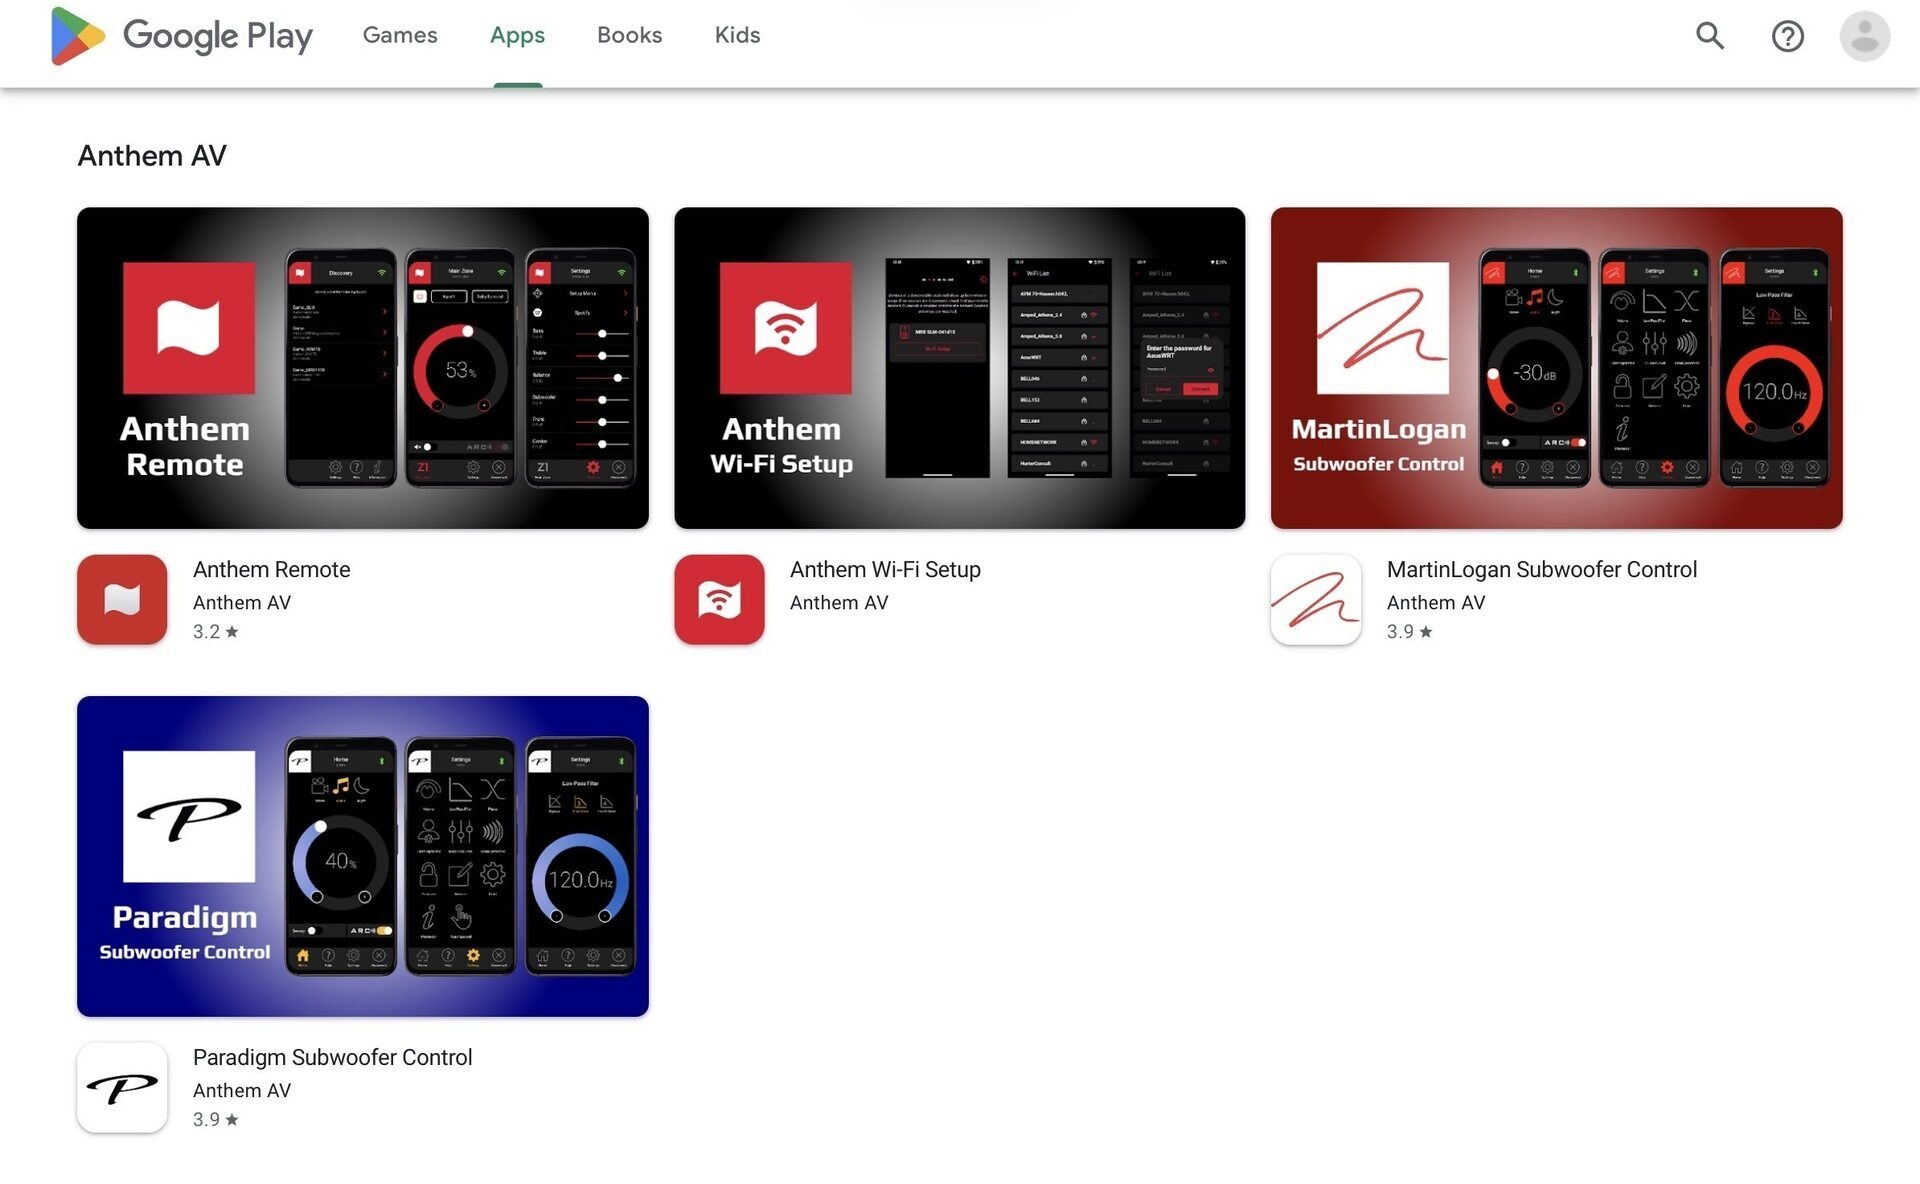Click the Anthem Remote banner image
This screenshot has height=1184, width=1920.
[x=362, y=368]
